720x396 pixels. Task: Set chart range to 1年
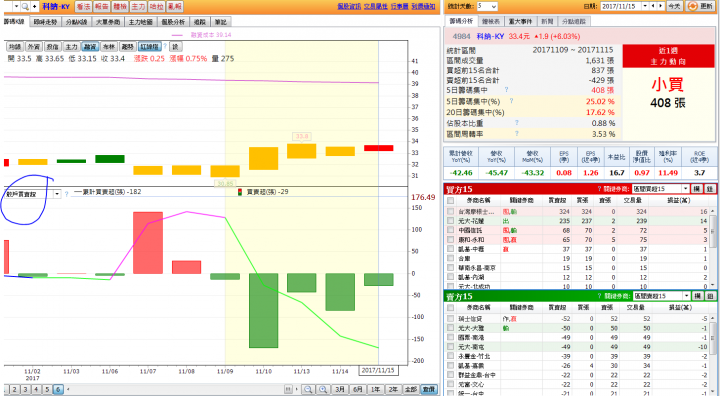(x=375, y=390)
